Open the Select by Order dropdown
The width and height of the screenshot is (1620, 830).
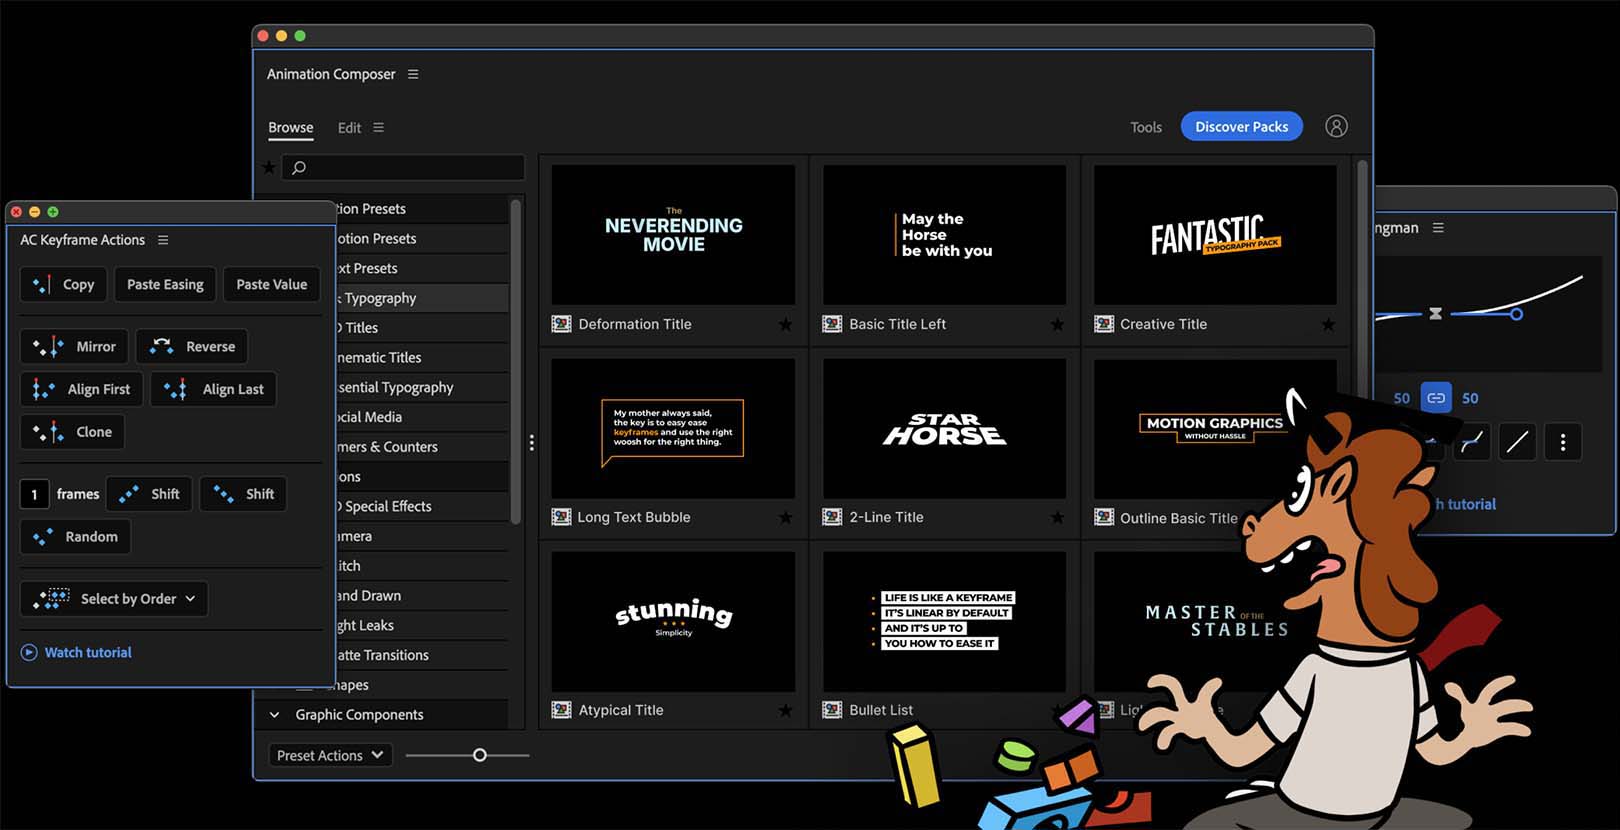(x=114, y=598)
